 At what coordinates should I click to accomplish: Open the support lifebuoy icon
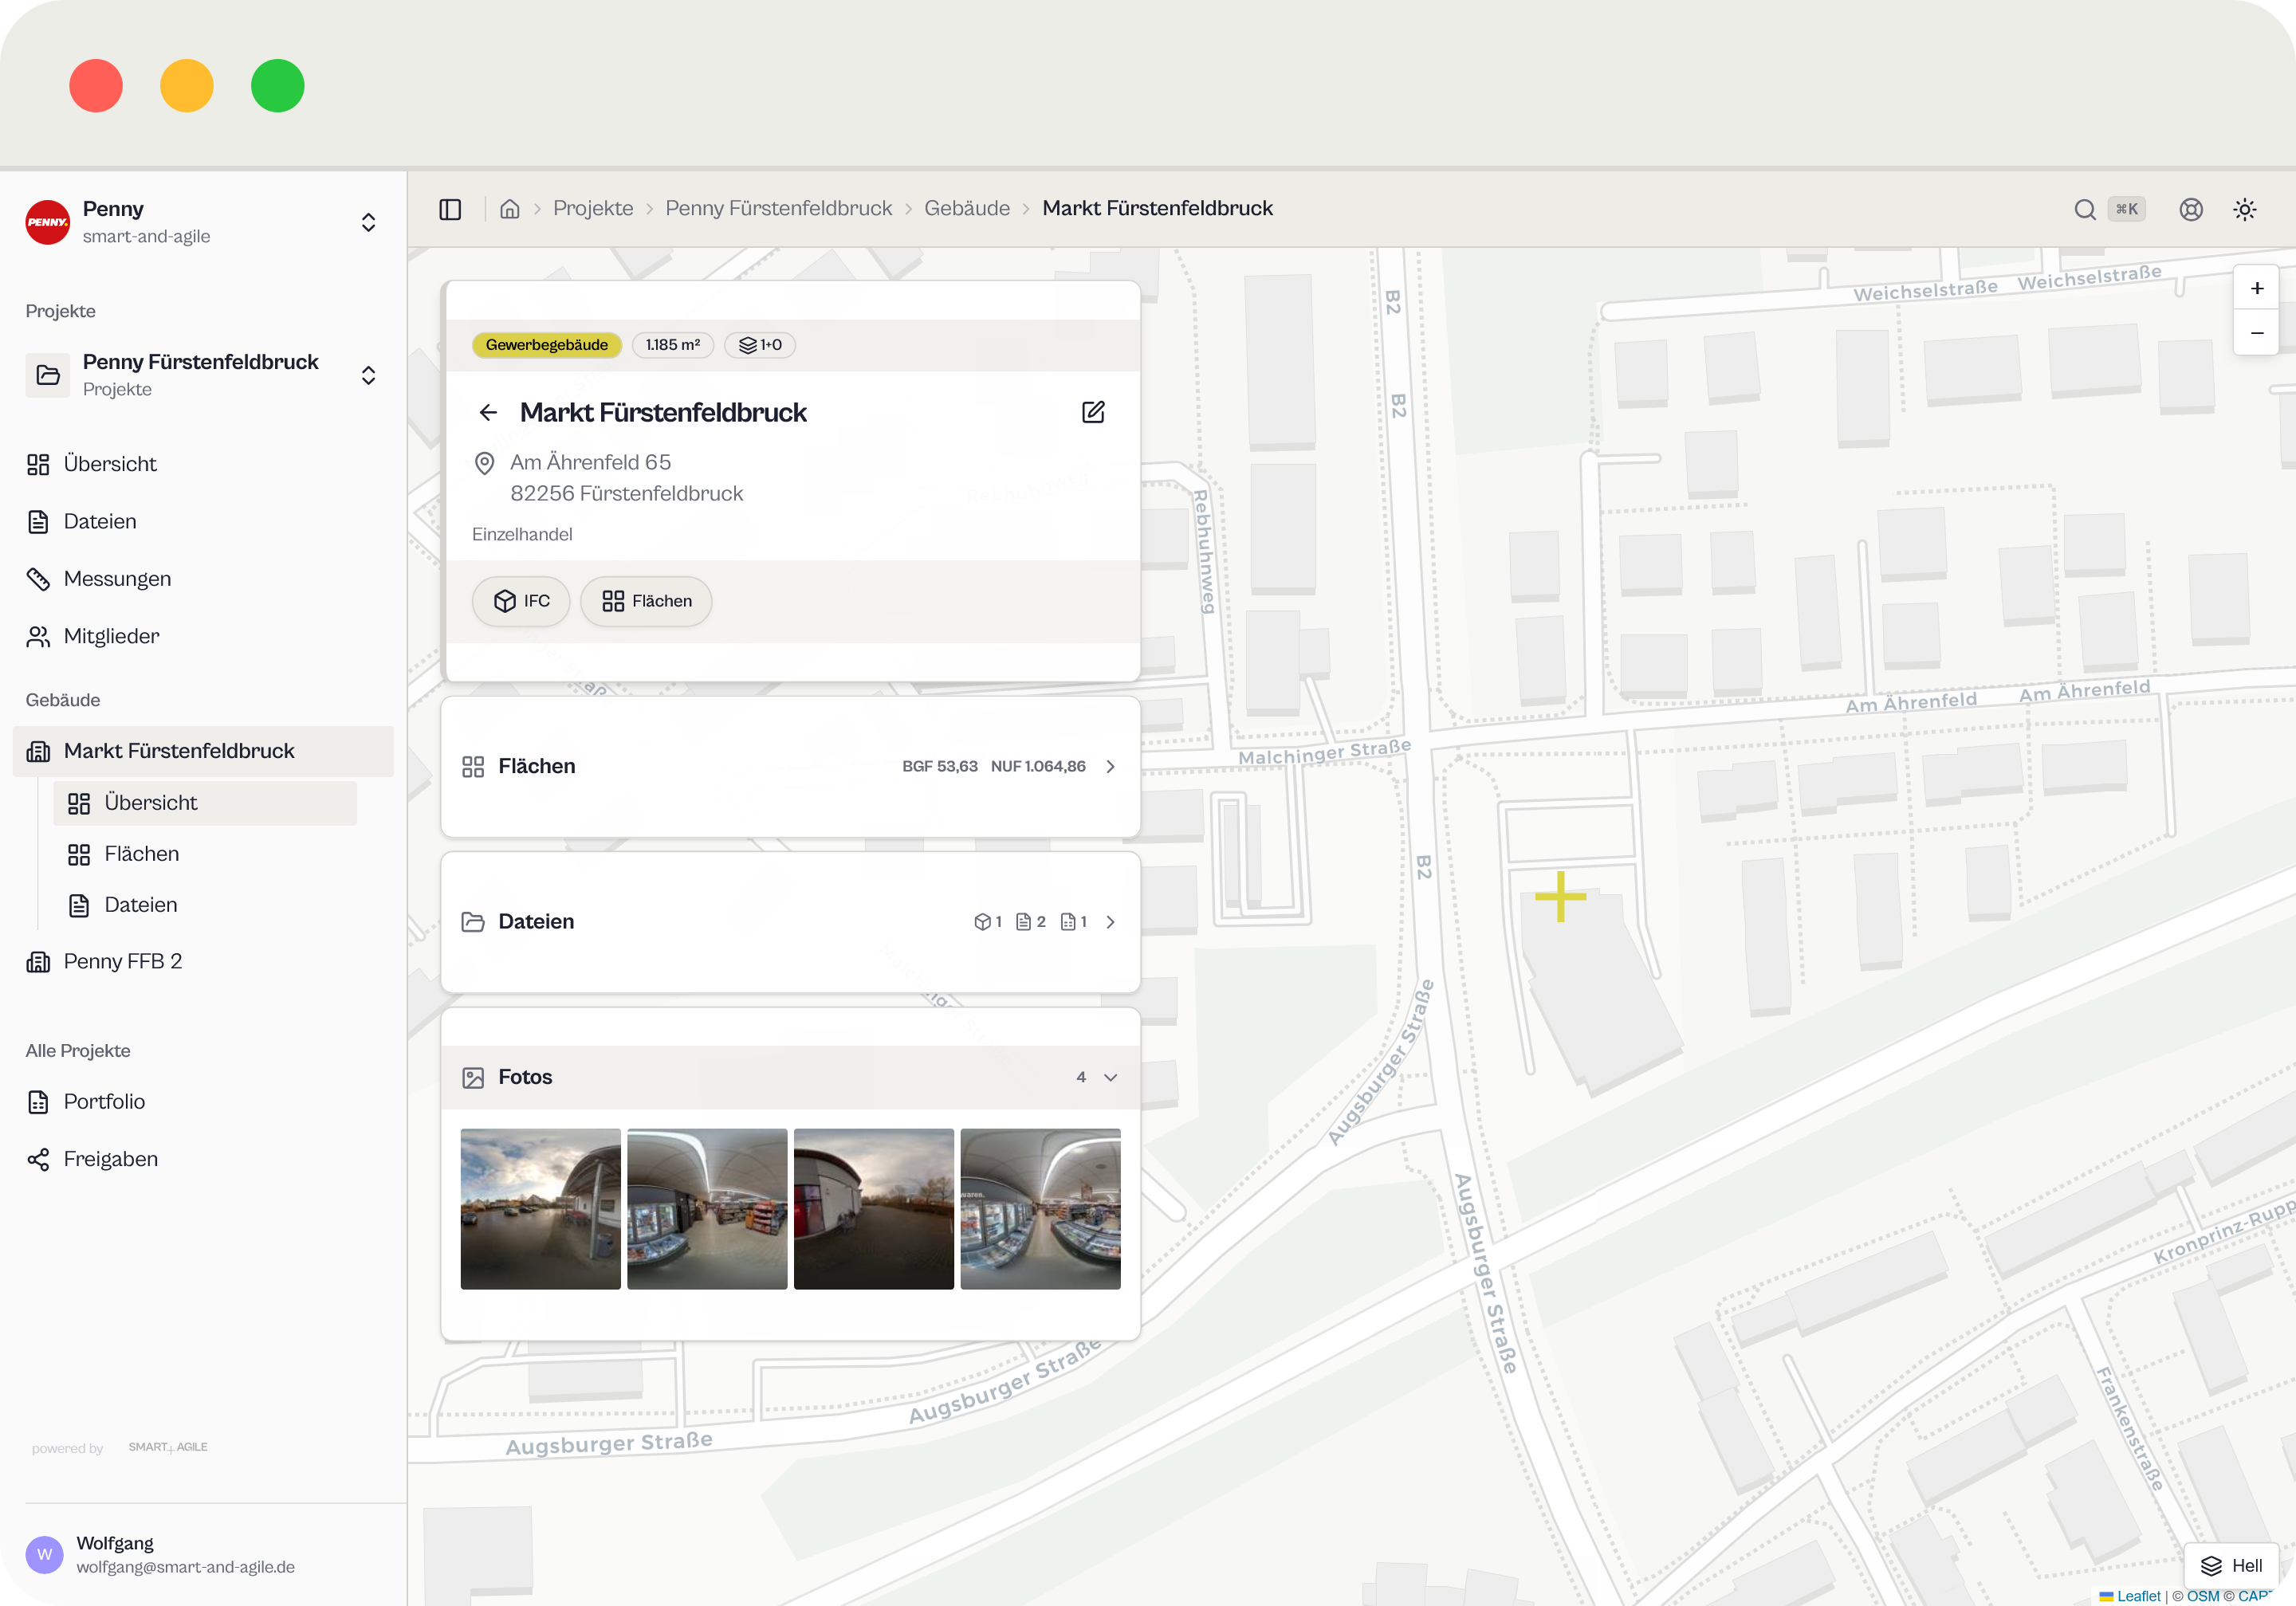(x=2191, y=209)
